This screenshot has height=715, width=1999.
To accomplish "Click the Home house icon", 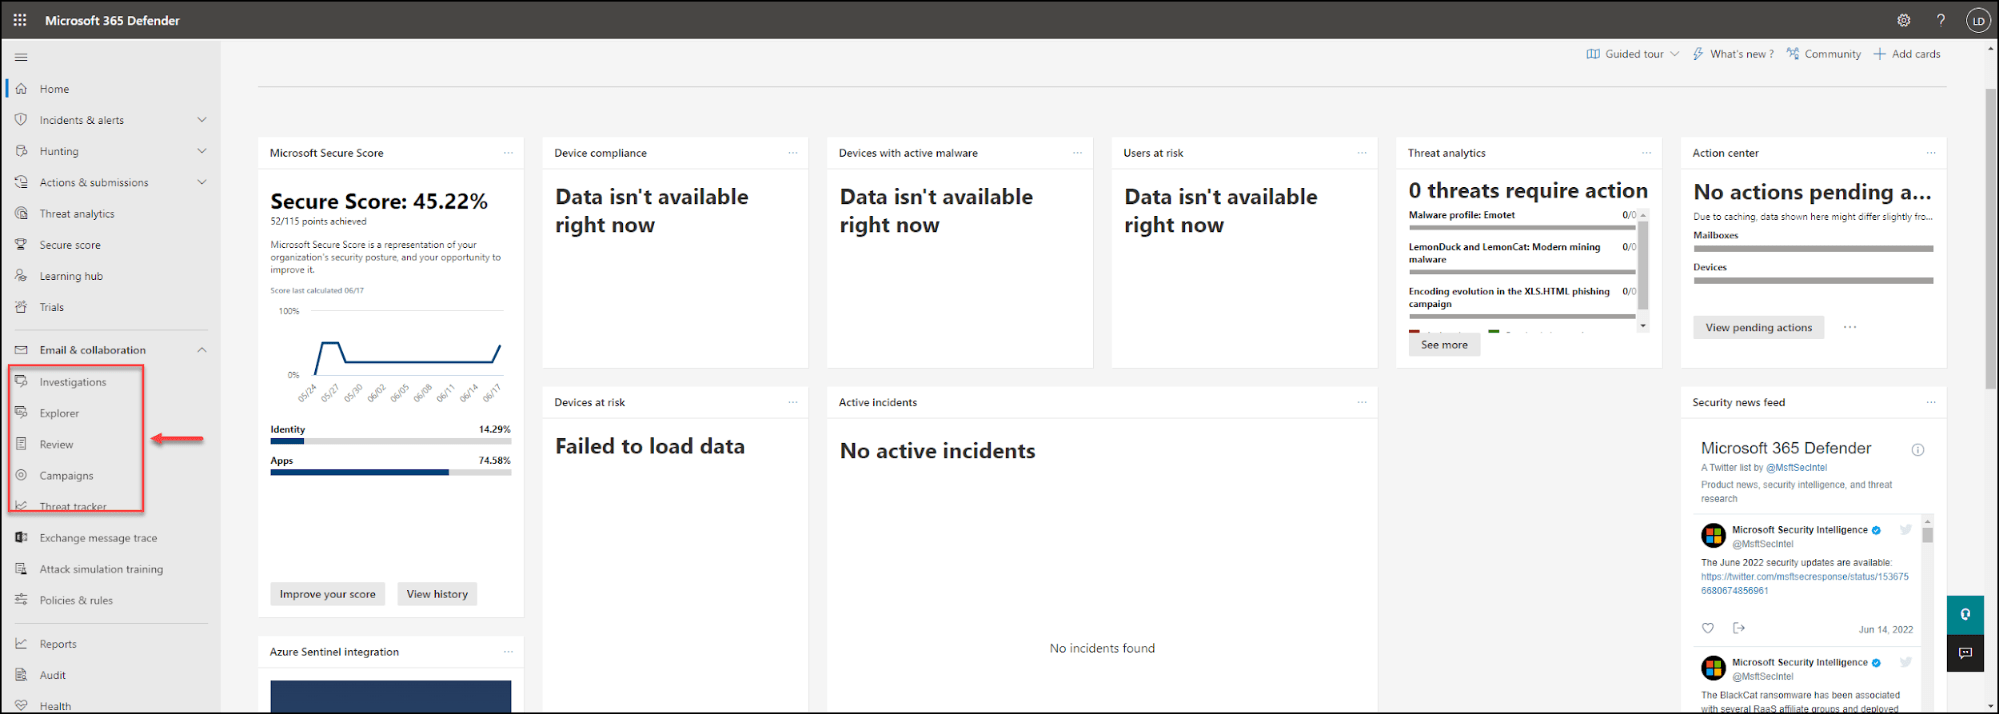I will coord(21,89).
